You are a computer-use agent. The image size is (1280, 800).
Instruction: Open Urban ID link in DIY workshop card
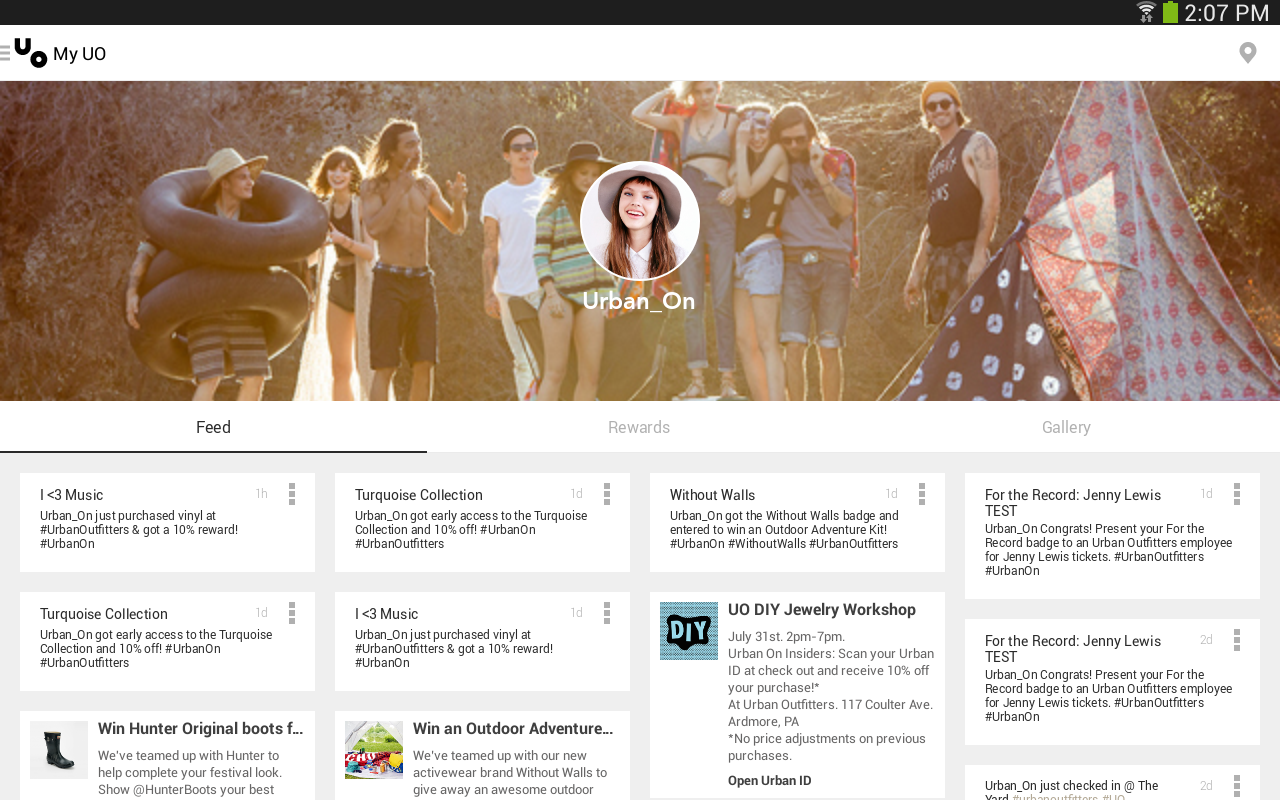(x=770, y=781)
